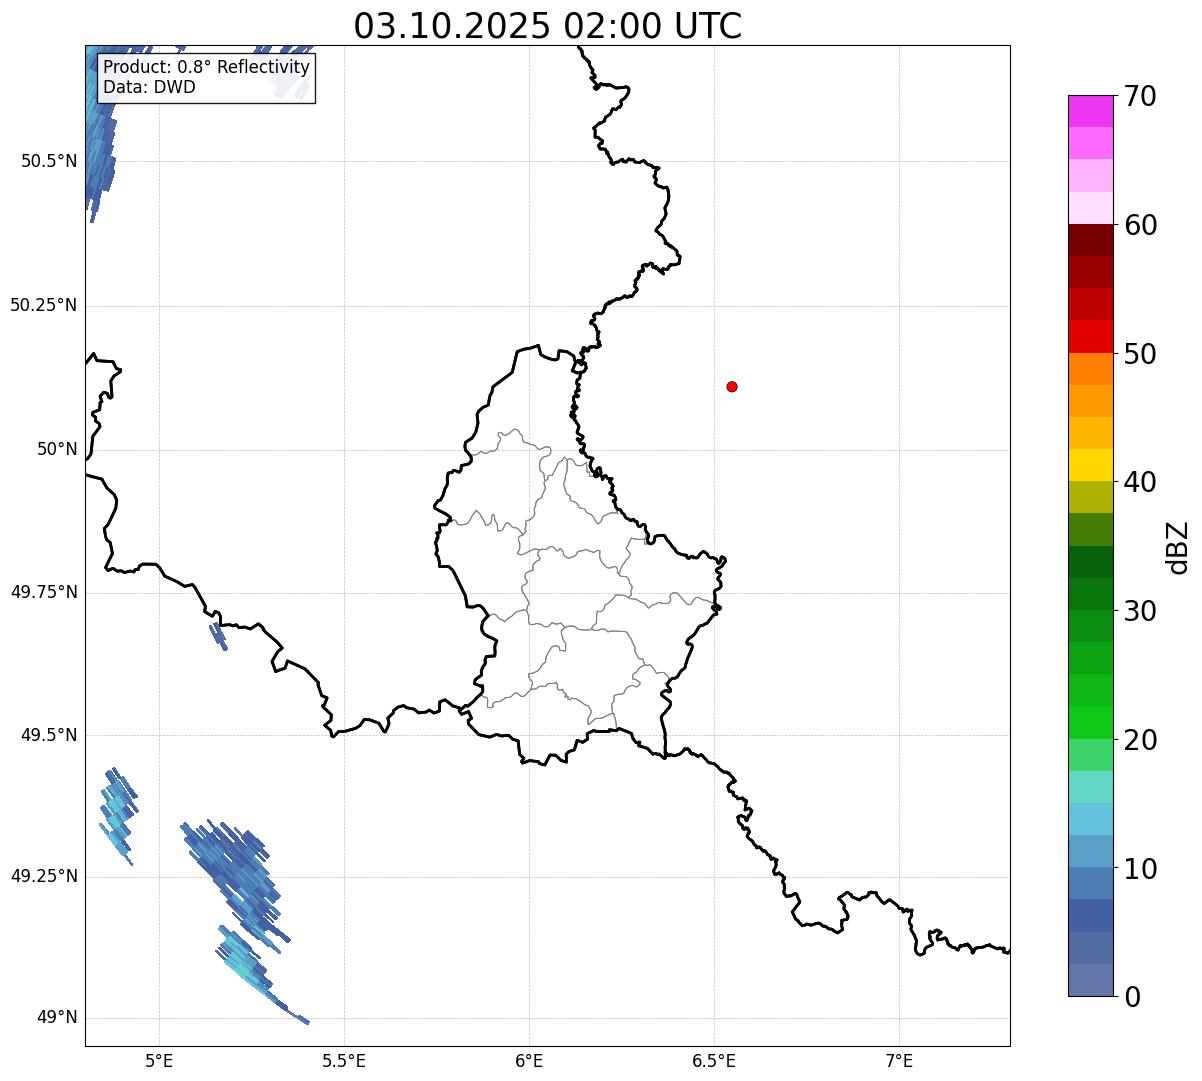1202x1081 pixels.
Task: Click the 7°E longitude label
Action: 899,1060
